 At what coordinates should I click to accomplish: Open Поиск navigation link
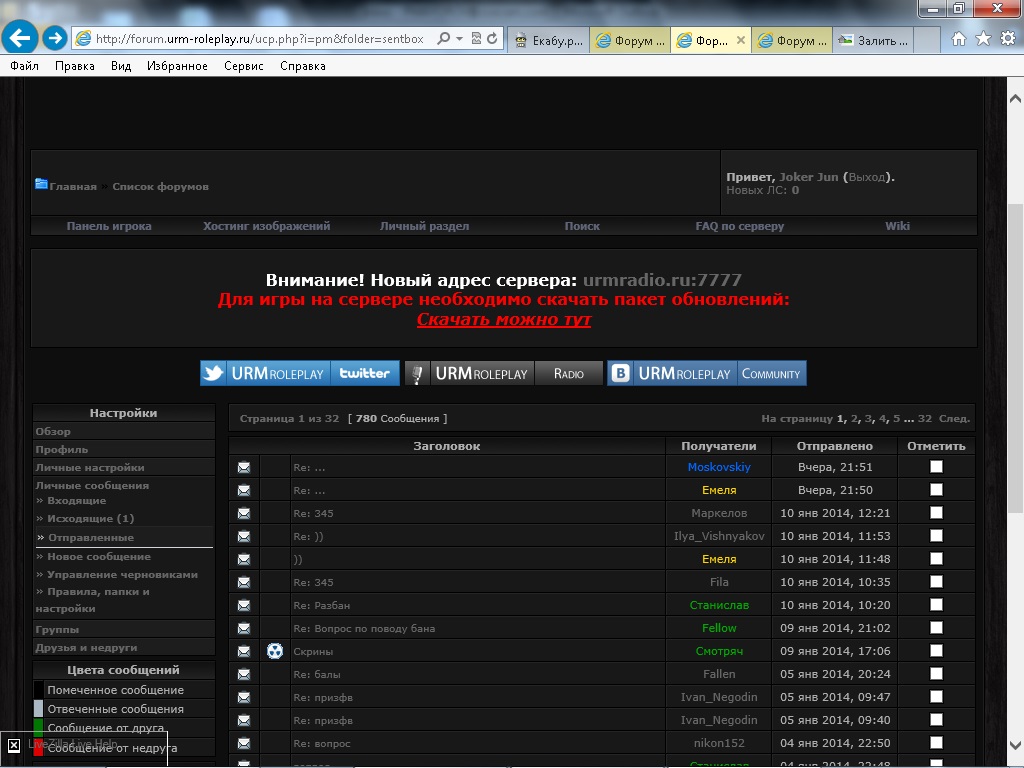click(582, 226)
